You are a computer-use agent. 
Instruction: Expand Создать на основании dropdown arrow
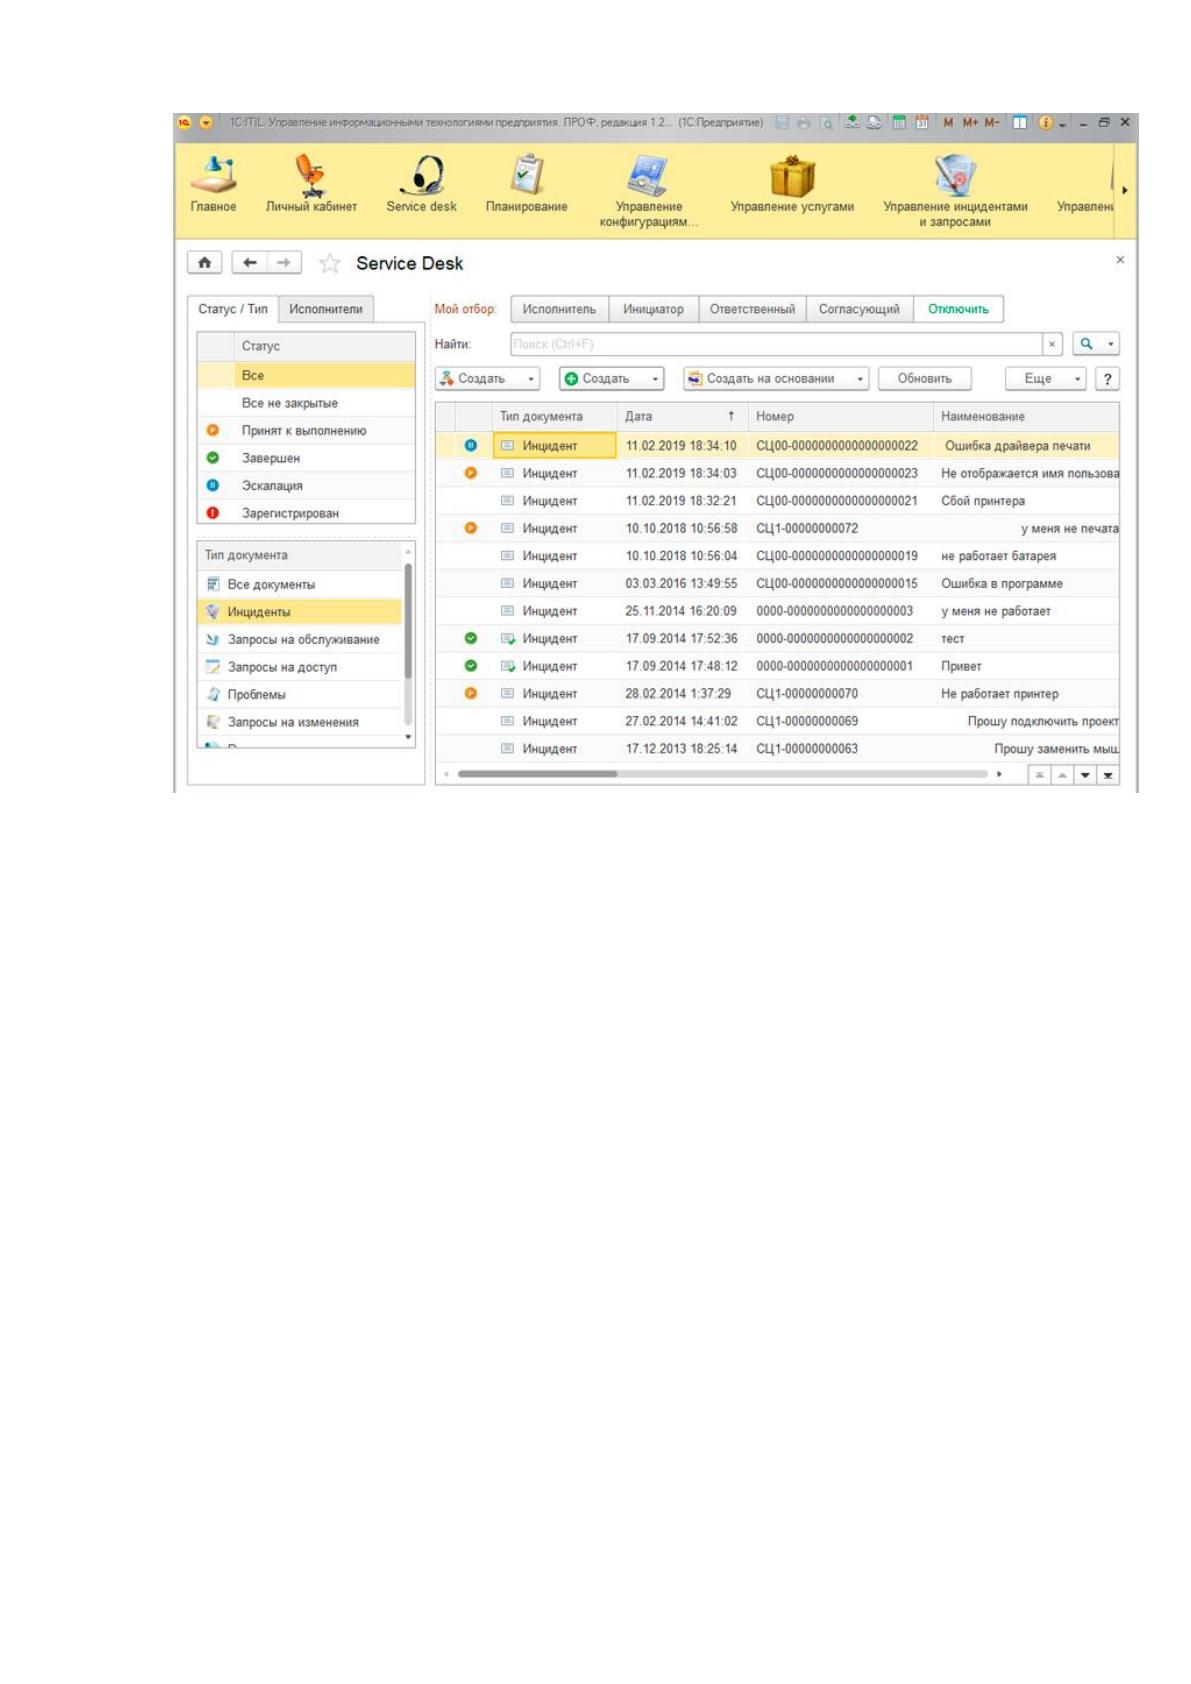[860, 379]
